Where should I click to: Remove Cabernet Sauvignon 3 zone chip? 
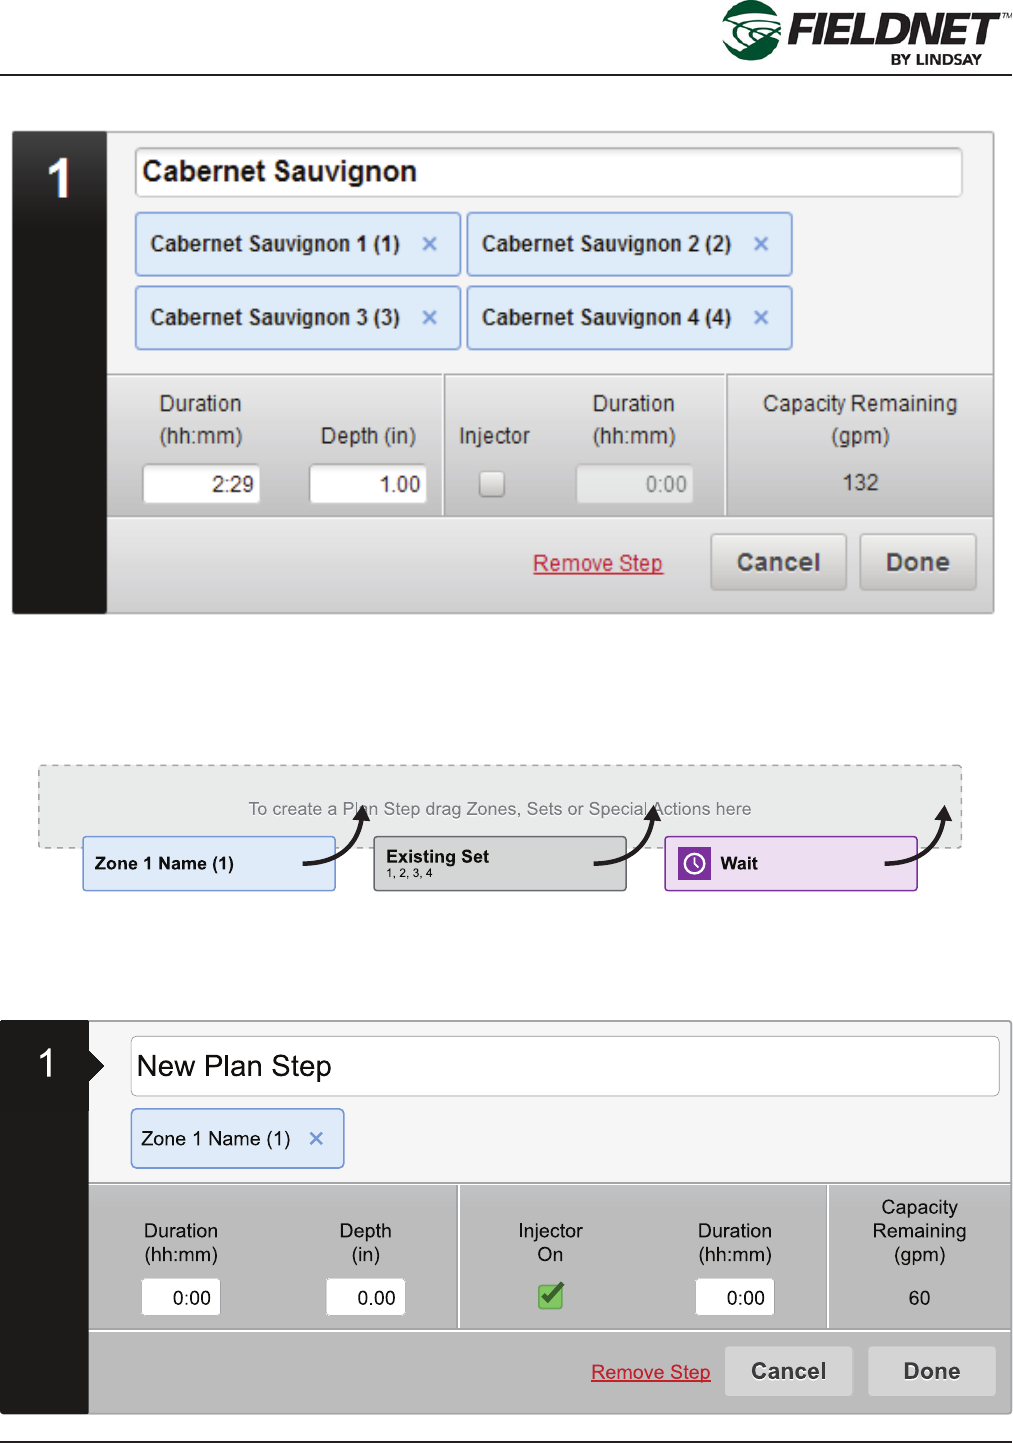pos(430,318)
